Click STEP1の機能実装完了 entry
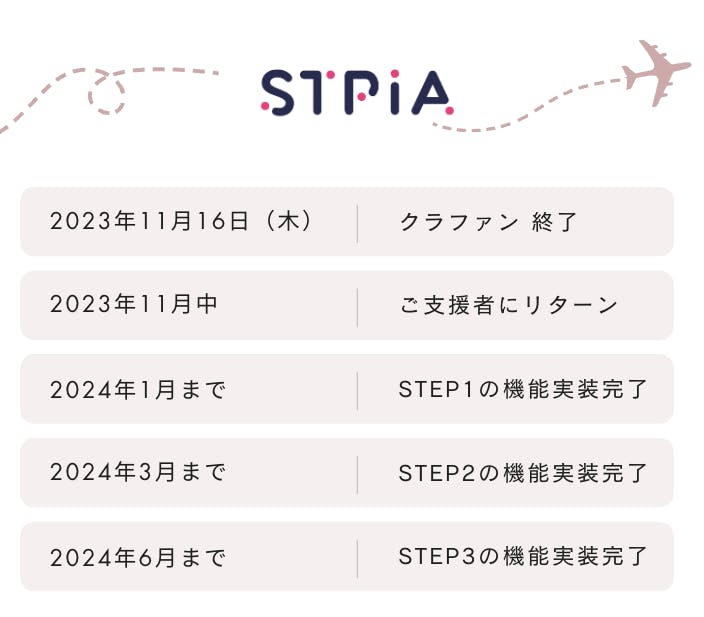The width and height of the screenshot is (704, 617). click(523, 389)
